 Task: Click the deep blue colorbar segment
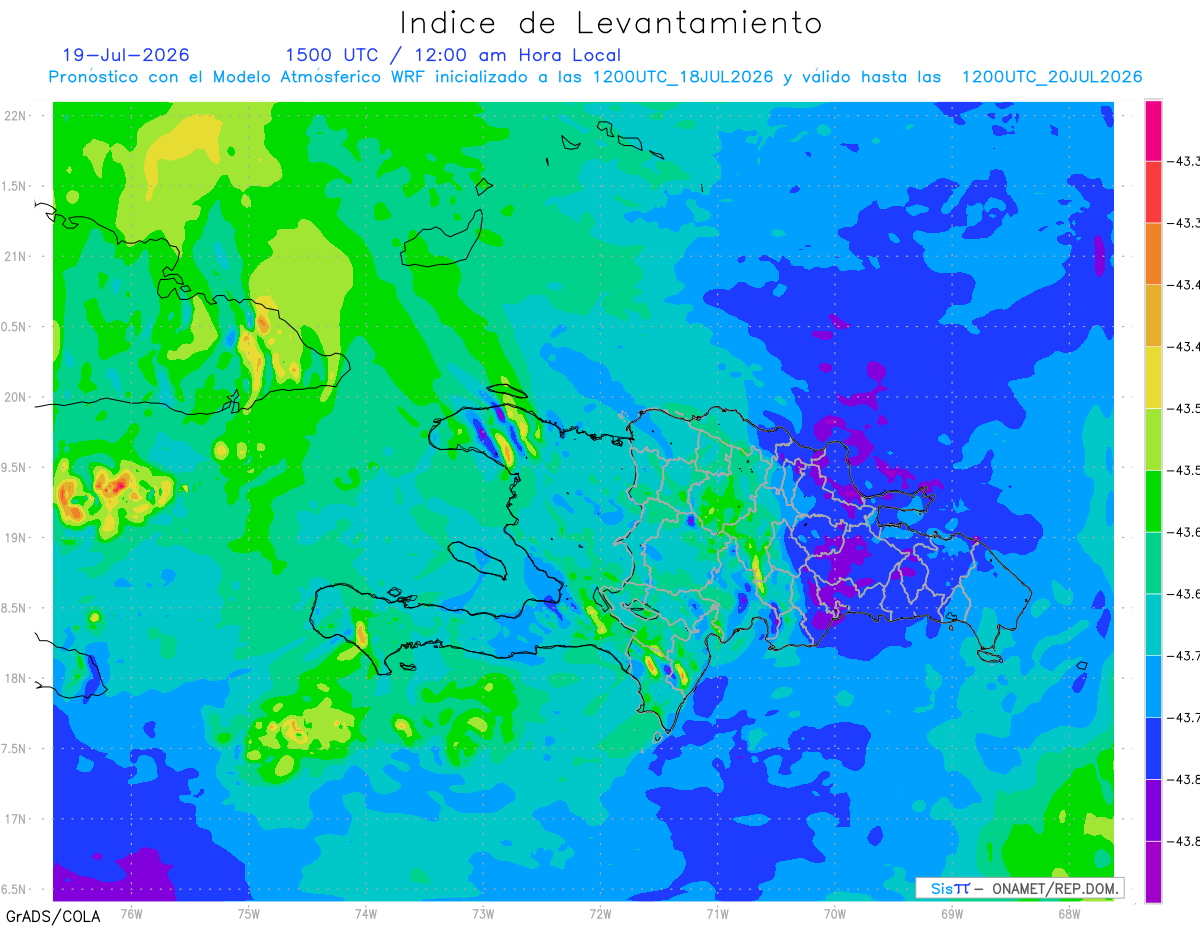pos(1153,748)
